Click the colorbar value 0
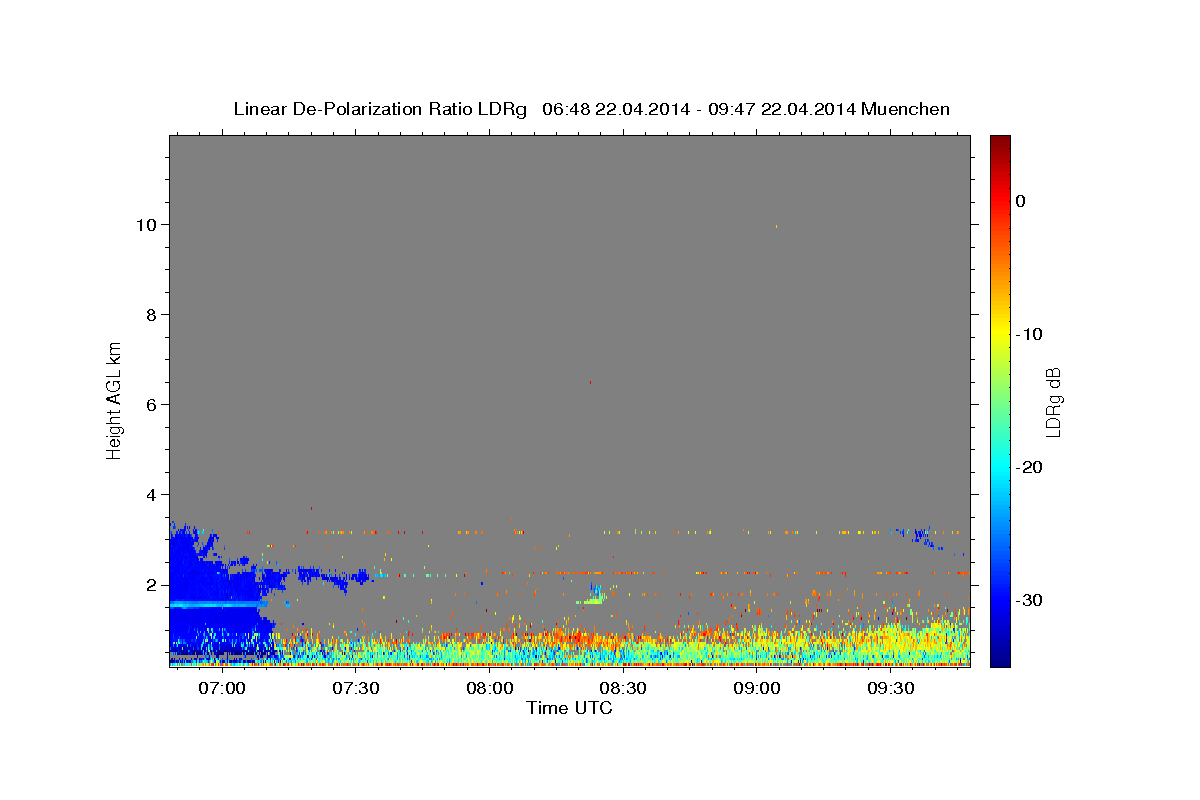 [1020, 201]
